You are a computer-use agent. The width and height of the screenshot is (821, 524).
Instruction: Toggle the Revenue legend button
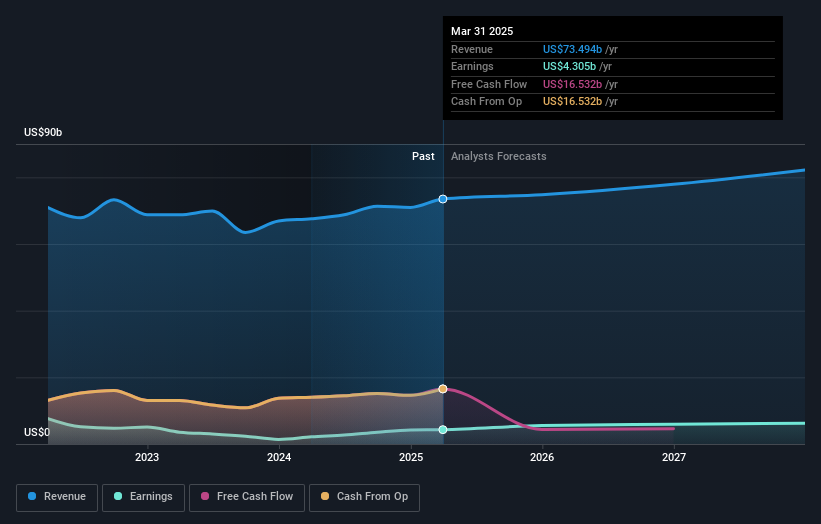(x=57, y=497)
